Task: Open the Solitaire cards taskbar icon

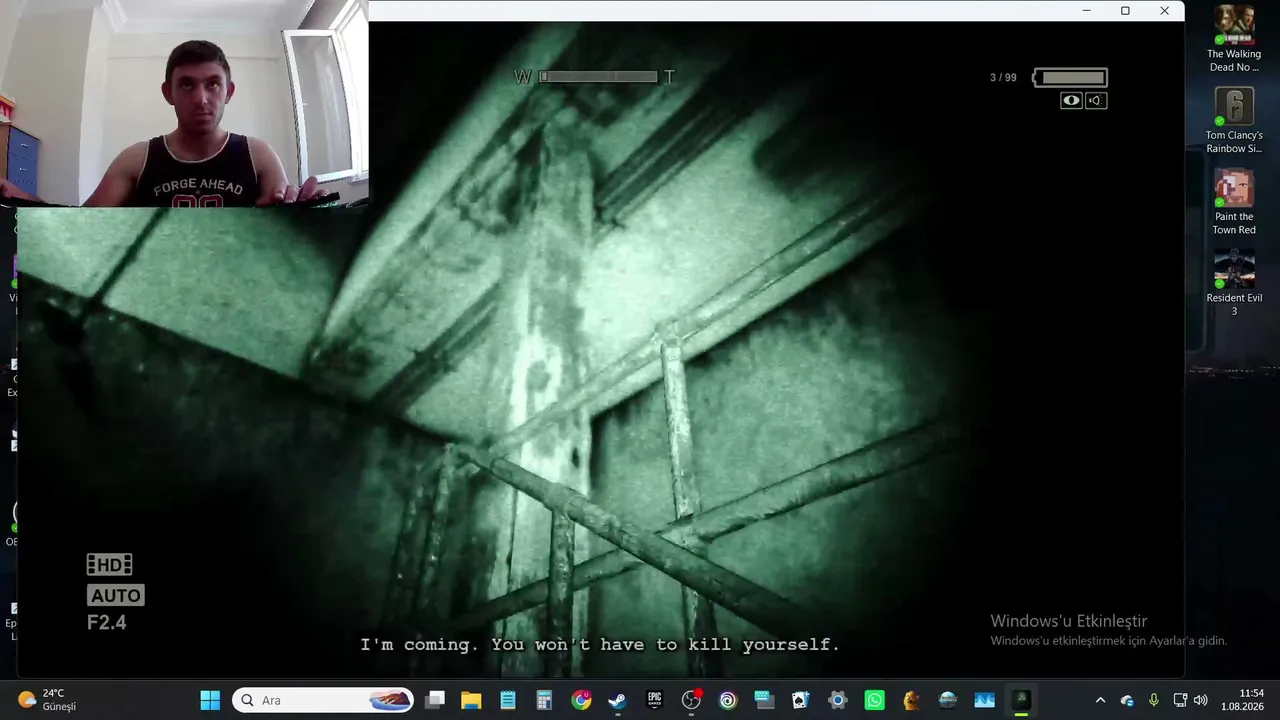Action: (801, 700)
